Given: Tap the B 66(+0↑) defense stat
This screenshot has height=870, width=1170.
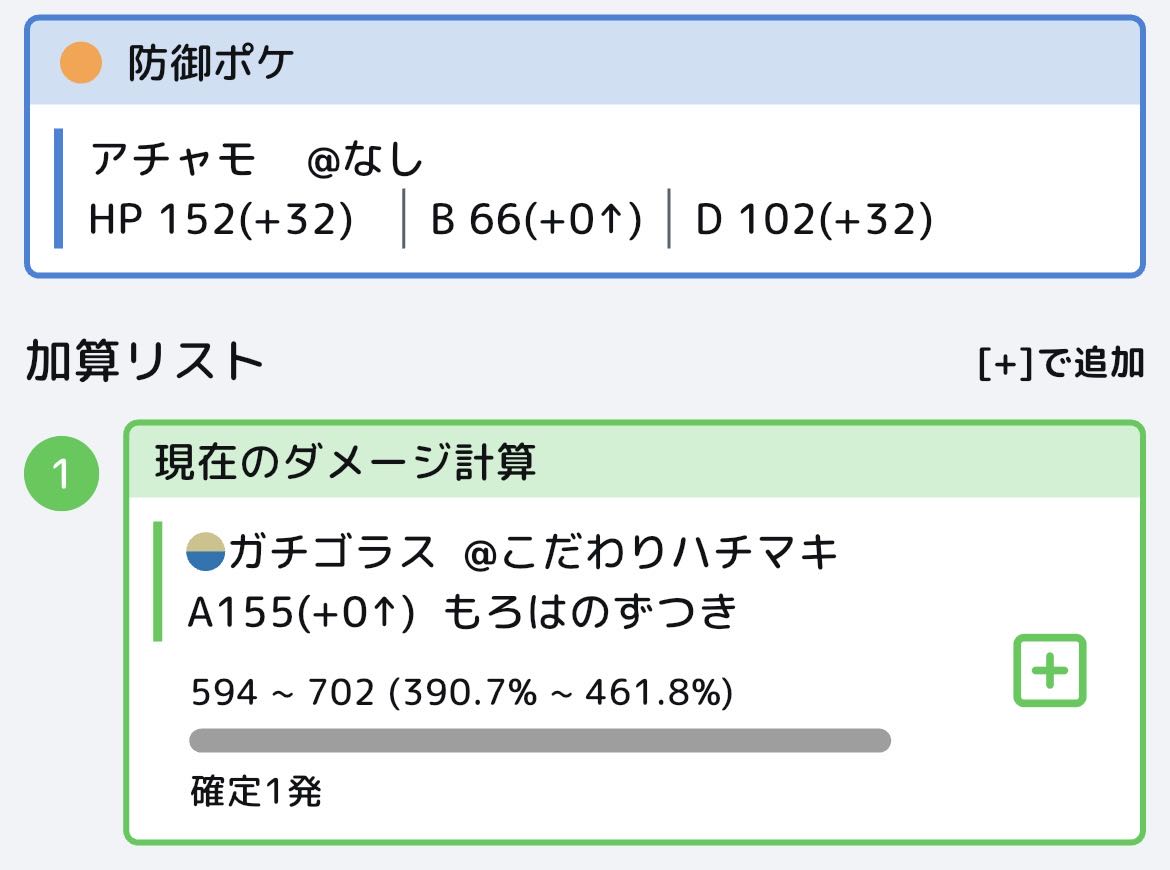Looking at the screenshot, I should point(536,220).
